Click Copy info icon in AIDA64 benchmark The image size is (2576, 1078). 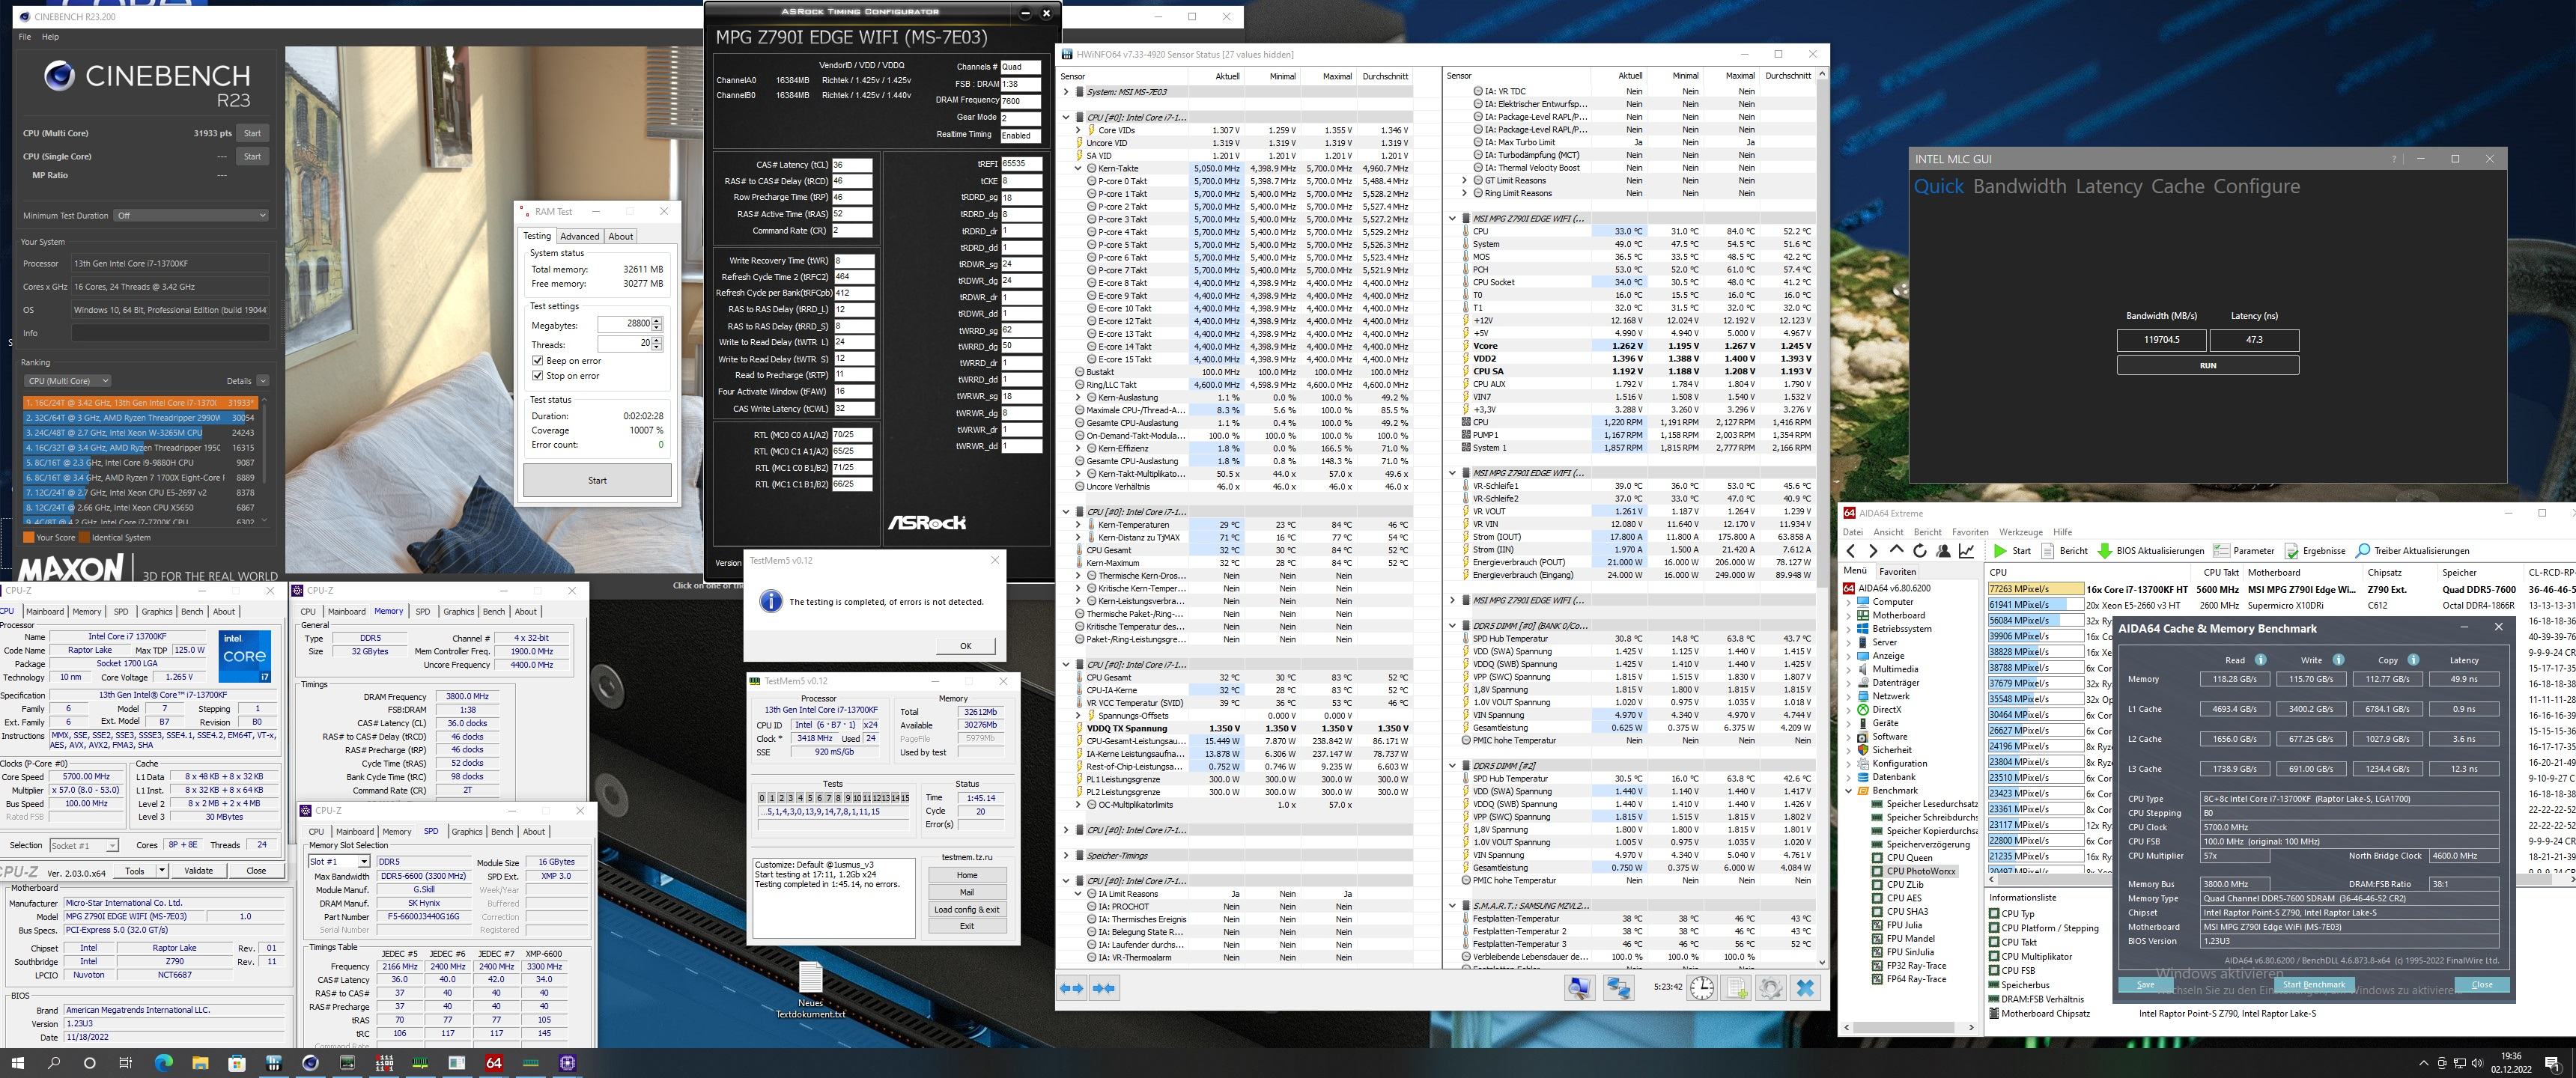[2413, 660]
